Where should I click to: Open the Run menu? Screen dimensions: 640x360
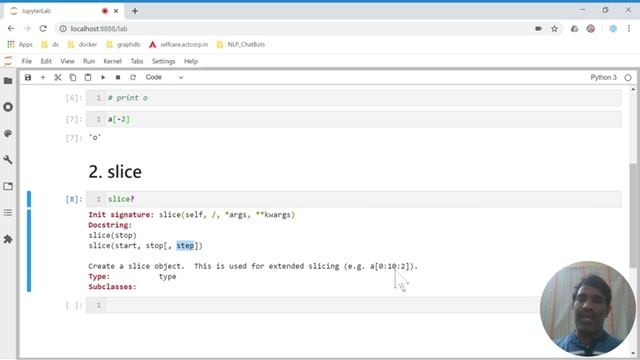[89, 61]
